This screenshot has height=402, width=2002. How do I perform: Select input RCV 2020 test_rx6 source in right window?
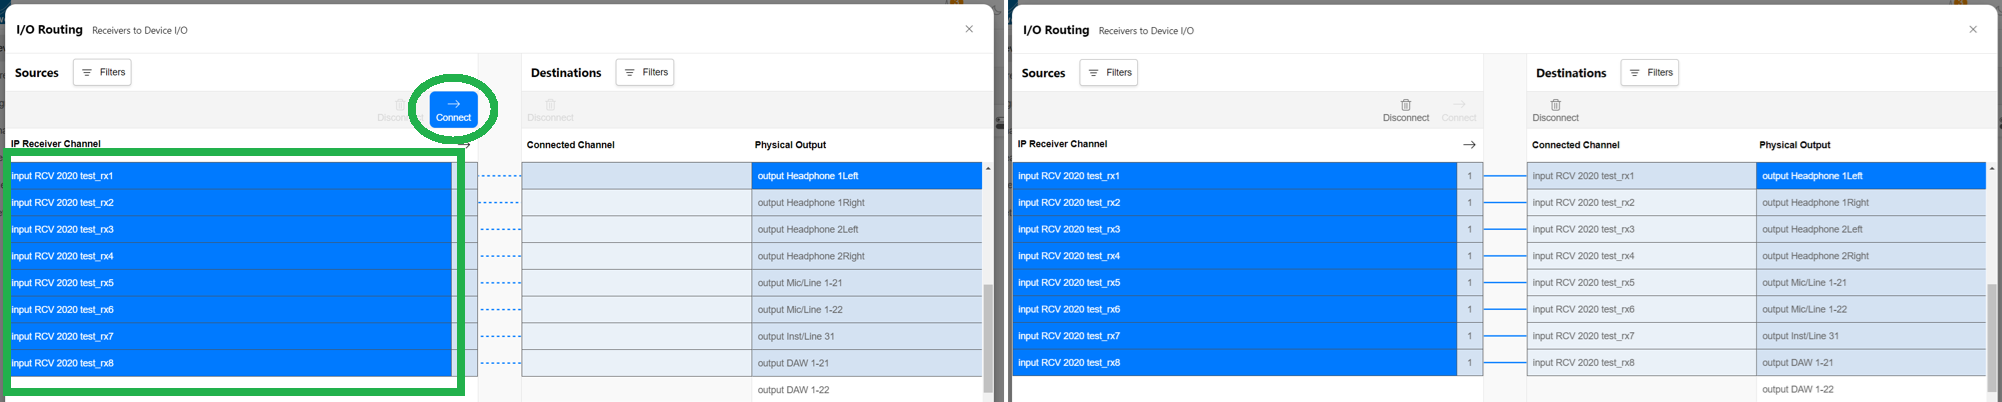tap(1235, 310)
